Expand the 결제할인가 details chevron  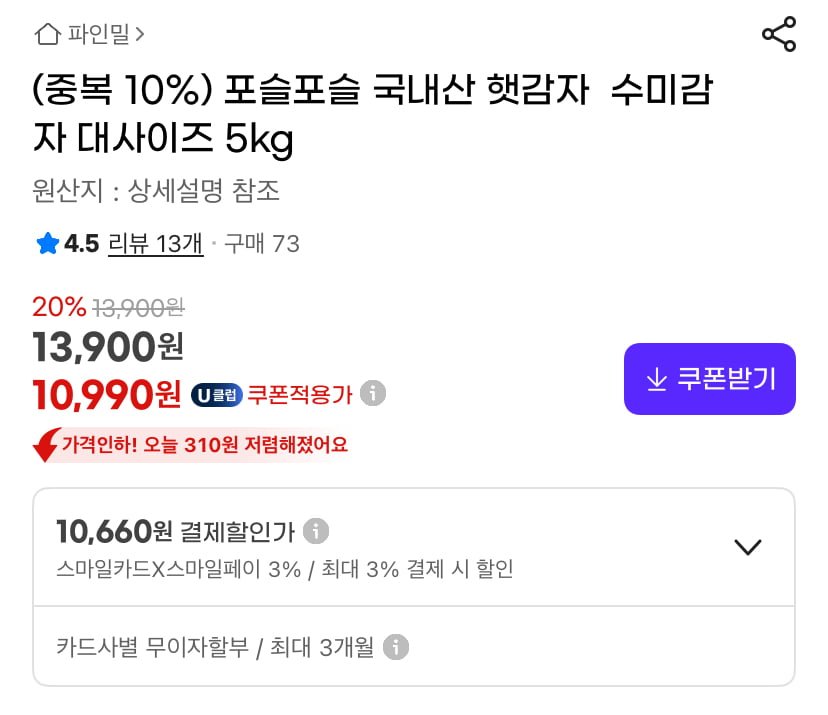747,547
